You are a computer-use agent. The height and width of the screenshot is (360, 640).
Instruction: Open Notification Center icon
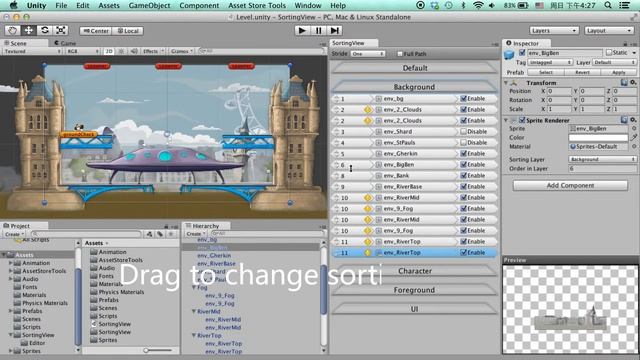624,5
